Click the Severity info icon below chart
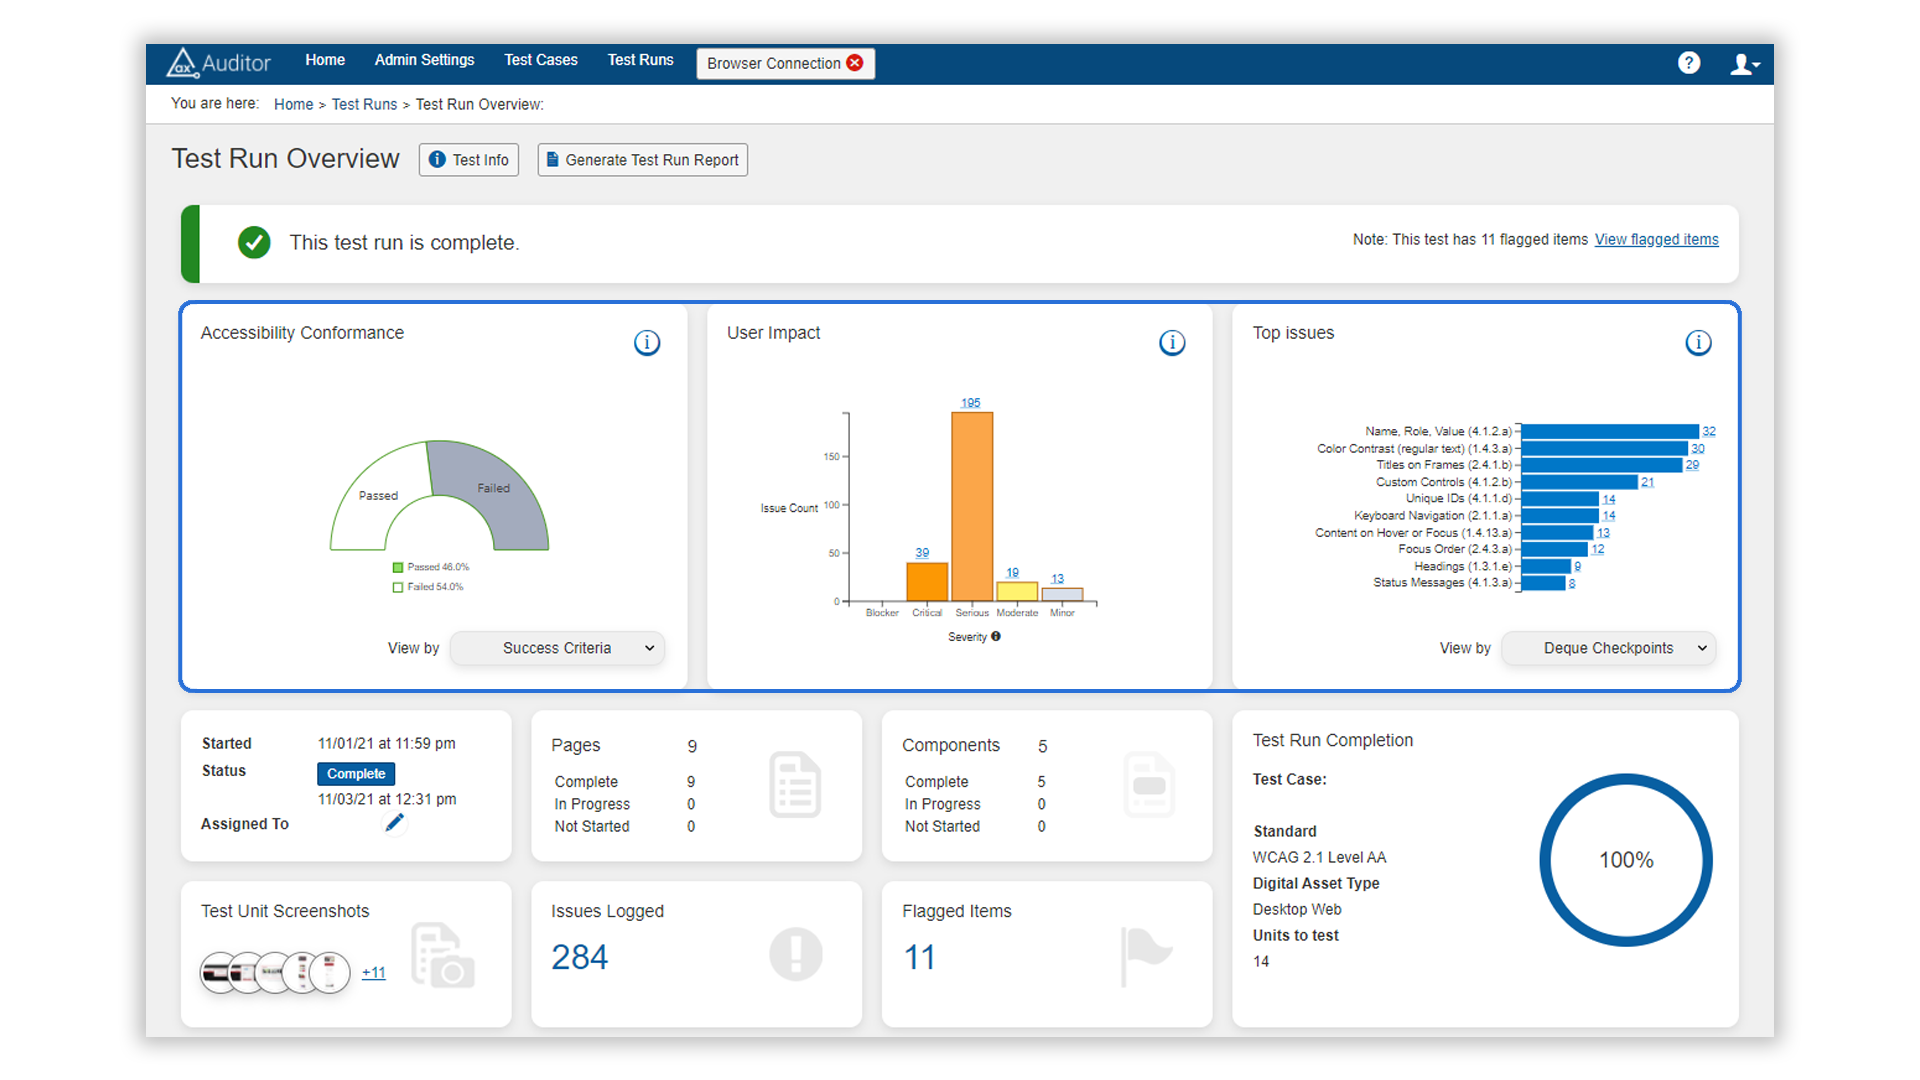1920x1080 pixels. [996, 636]
